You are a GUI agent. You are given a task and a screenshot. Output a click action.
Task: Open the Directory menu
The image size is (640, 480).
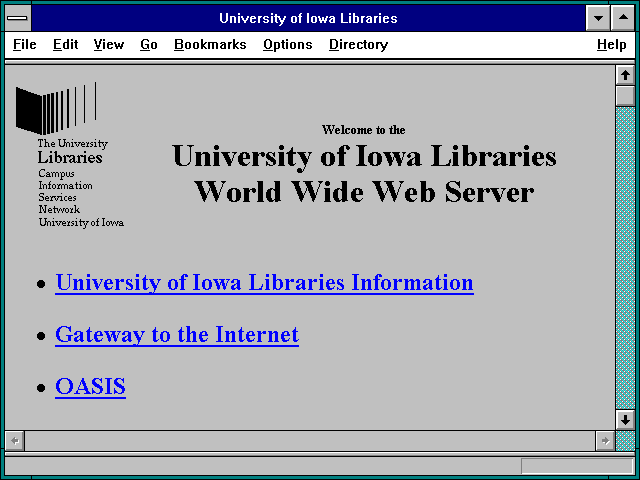[358, 44]
